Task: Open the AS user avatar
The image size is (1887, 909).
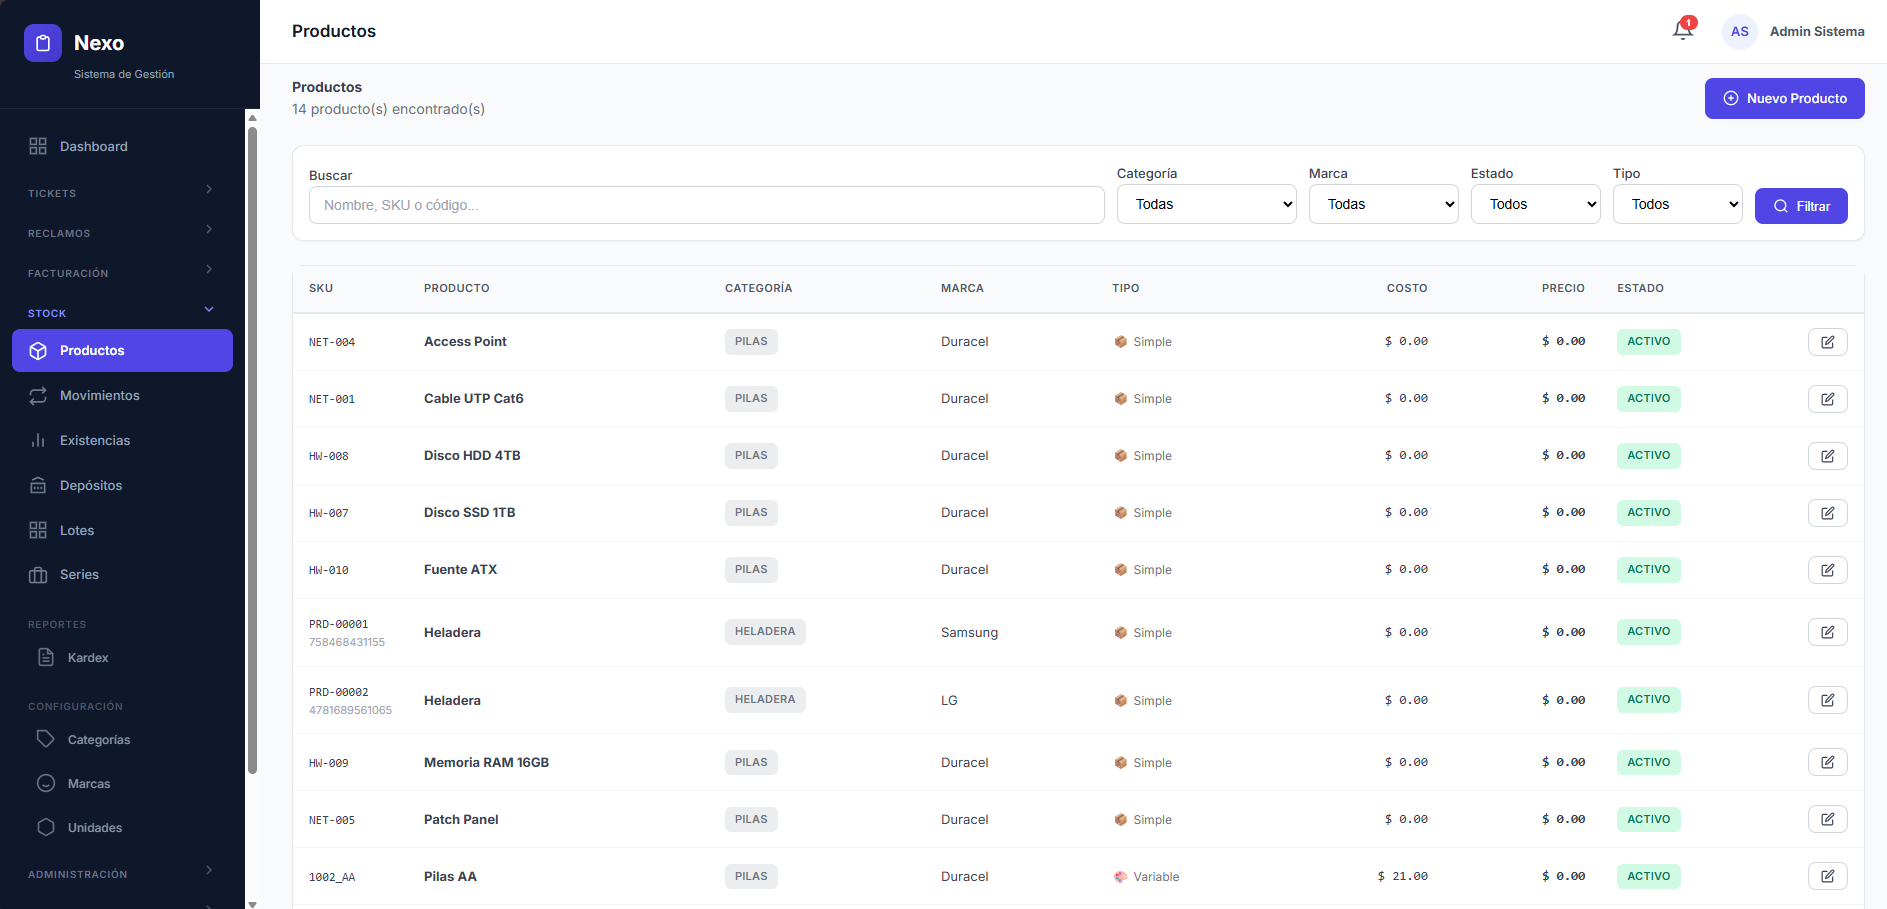Action: pyautogui.click(x=1739, y=32)
